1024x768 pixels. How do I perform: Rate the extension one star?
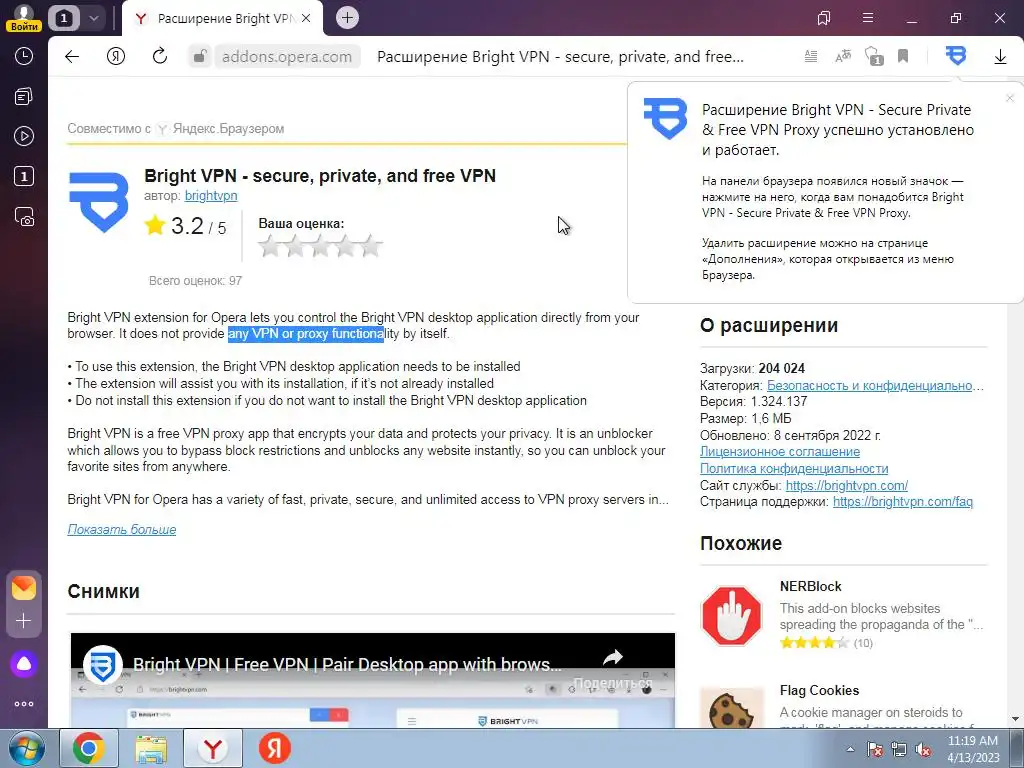point(269,246)
